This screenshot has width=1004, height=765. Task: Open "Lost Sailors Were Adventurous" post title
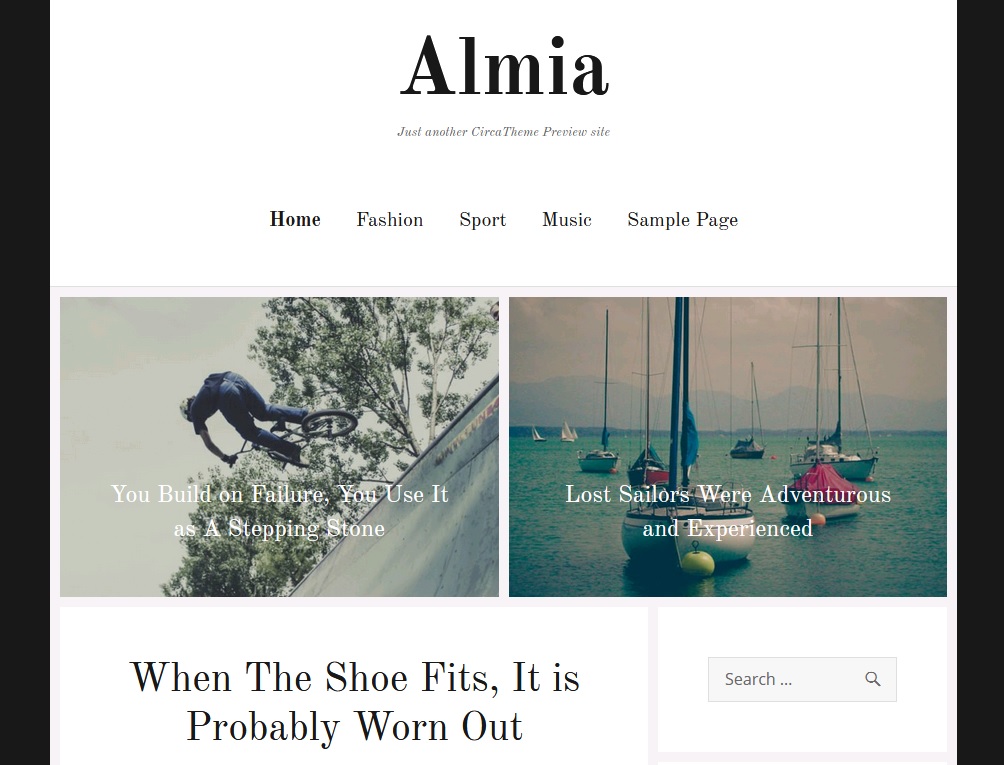pyautogui.click(x=728, y=511)
